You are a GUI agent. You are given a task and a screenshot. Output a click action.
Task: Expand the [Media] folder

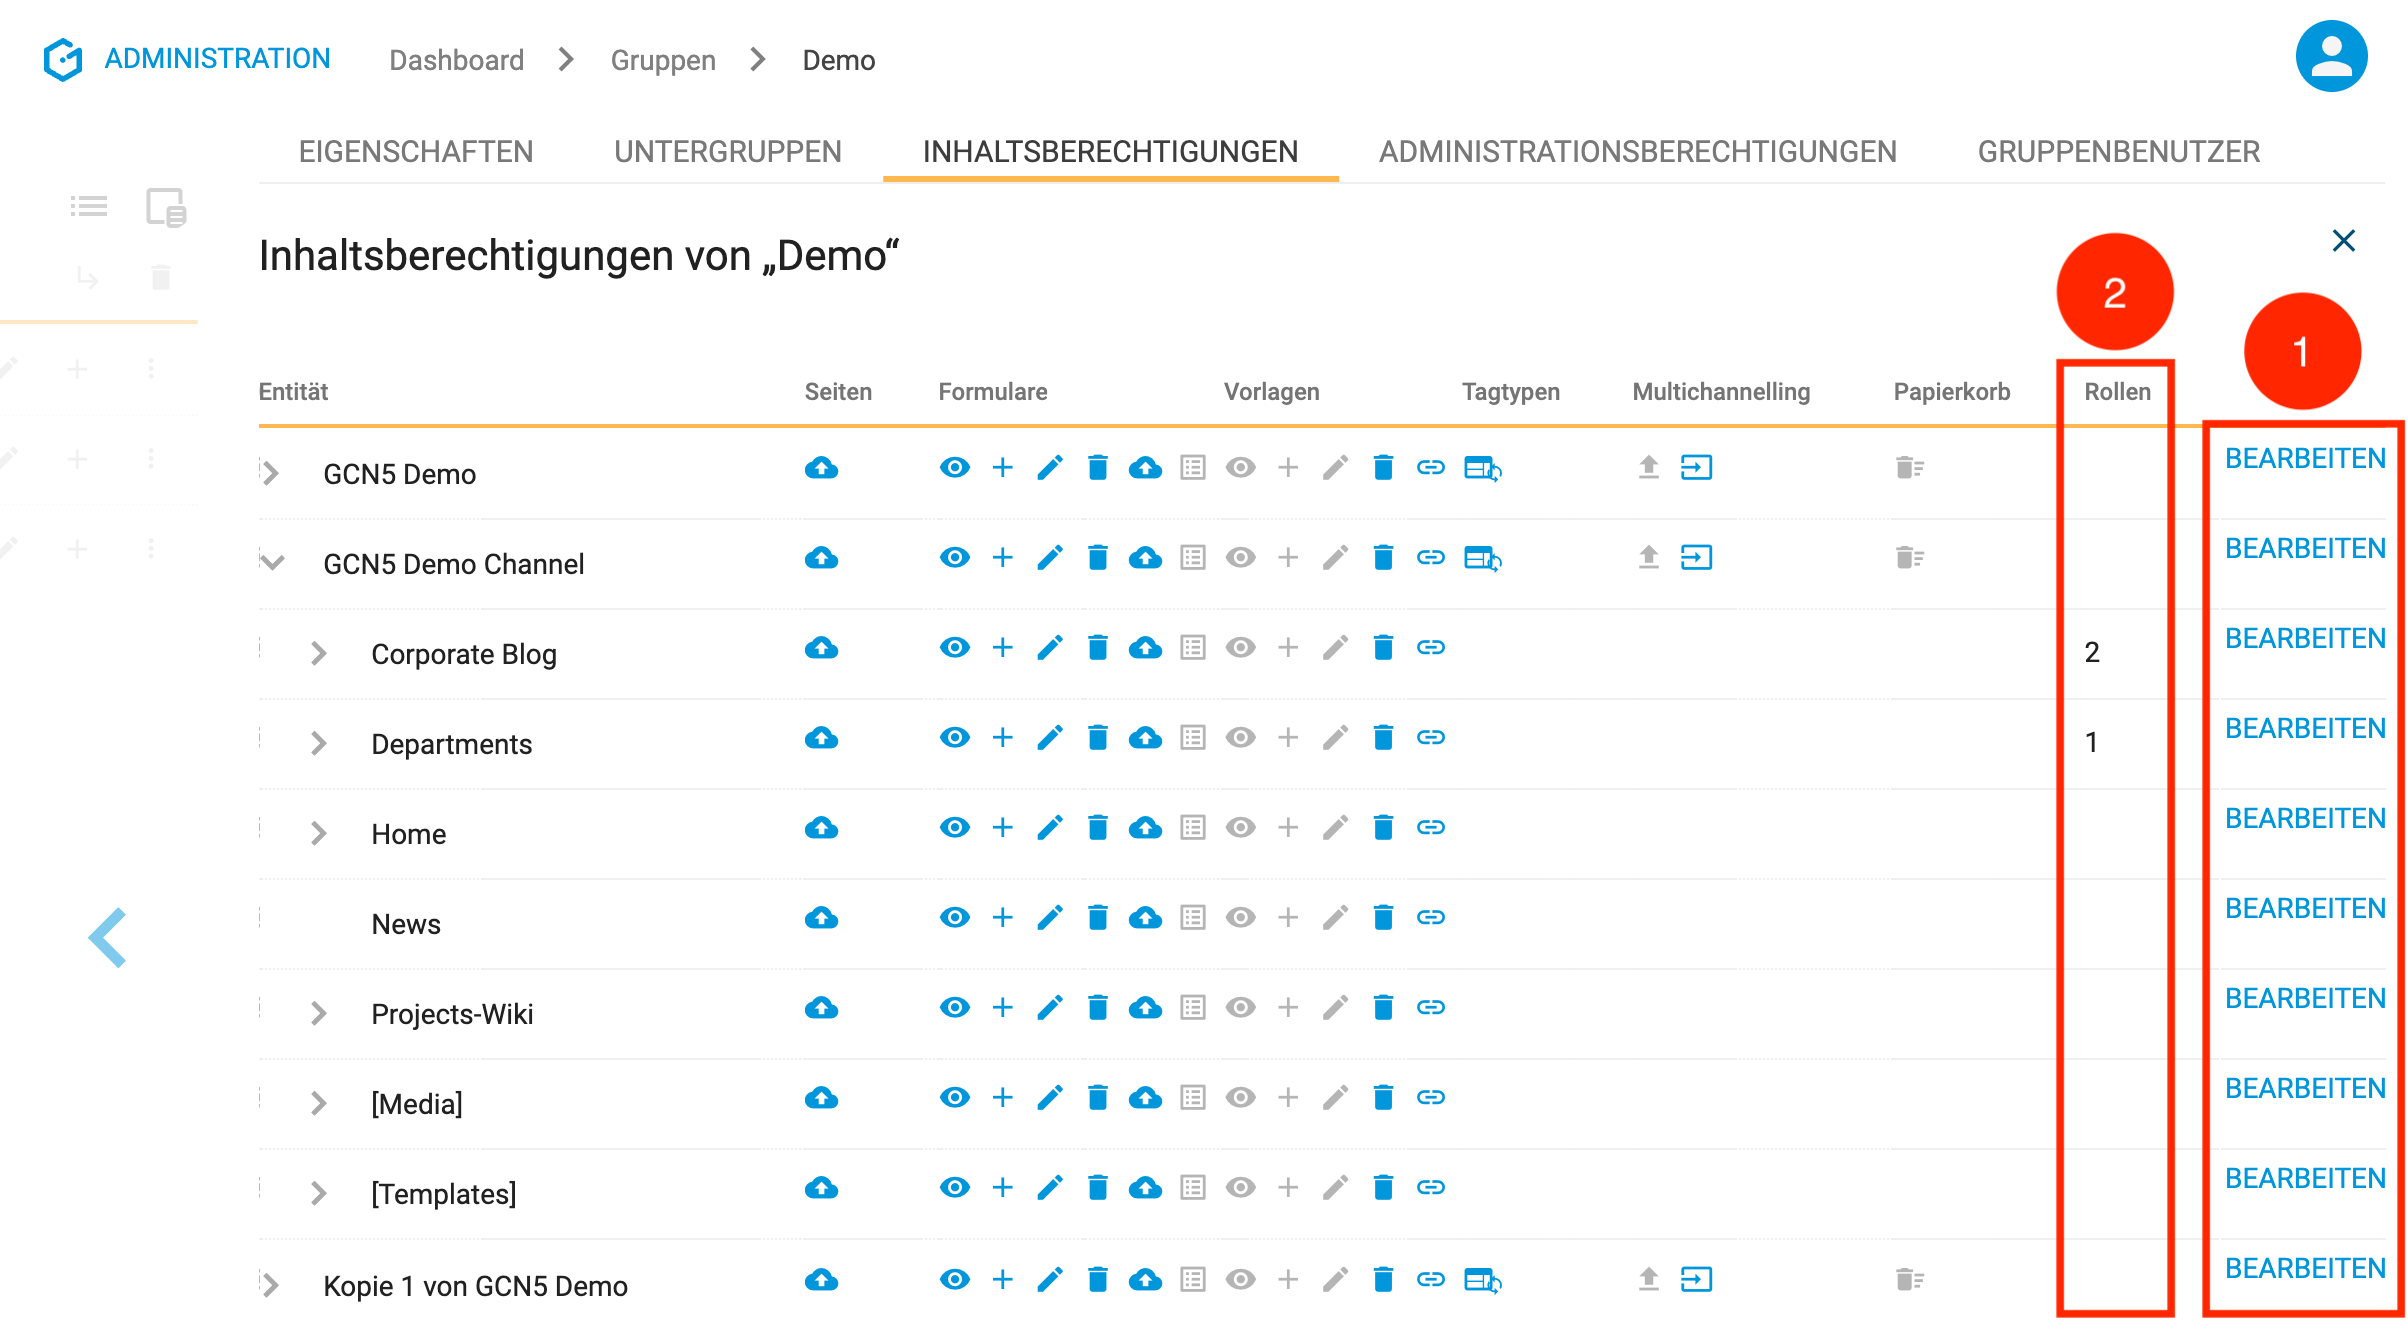(319, 1103)
